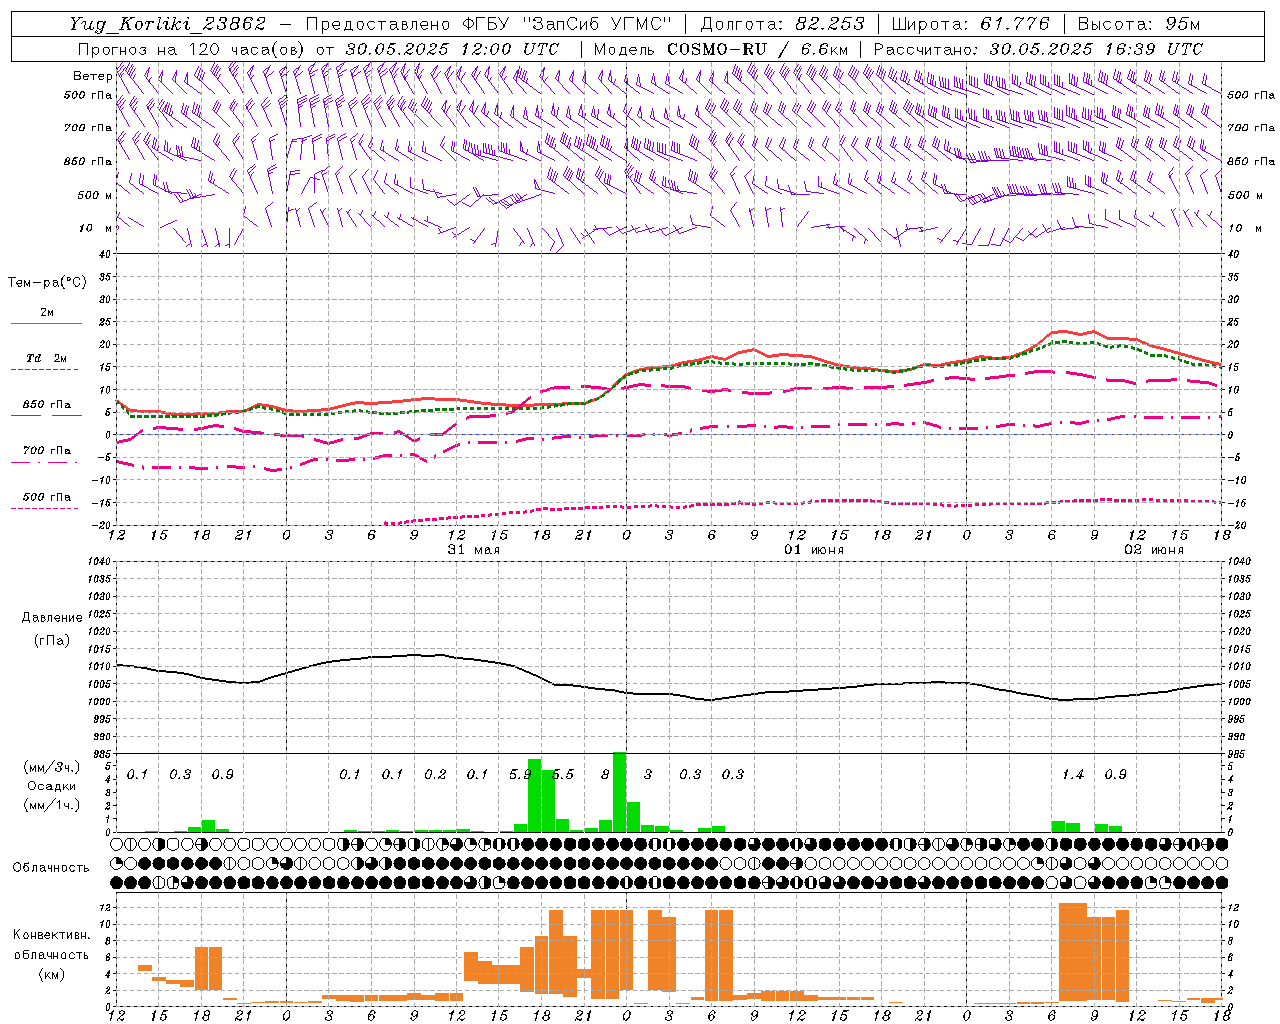Click the '850 гПа' label in temperature legend
1280x1024 pixels.
(47, 405)
